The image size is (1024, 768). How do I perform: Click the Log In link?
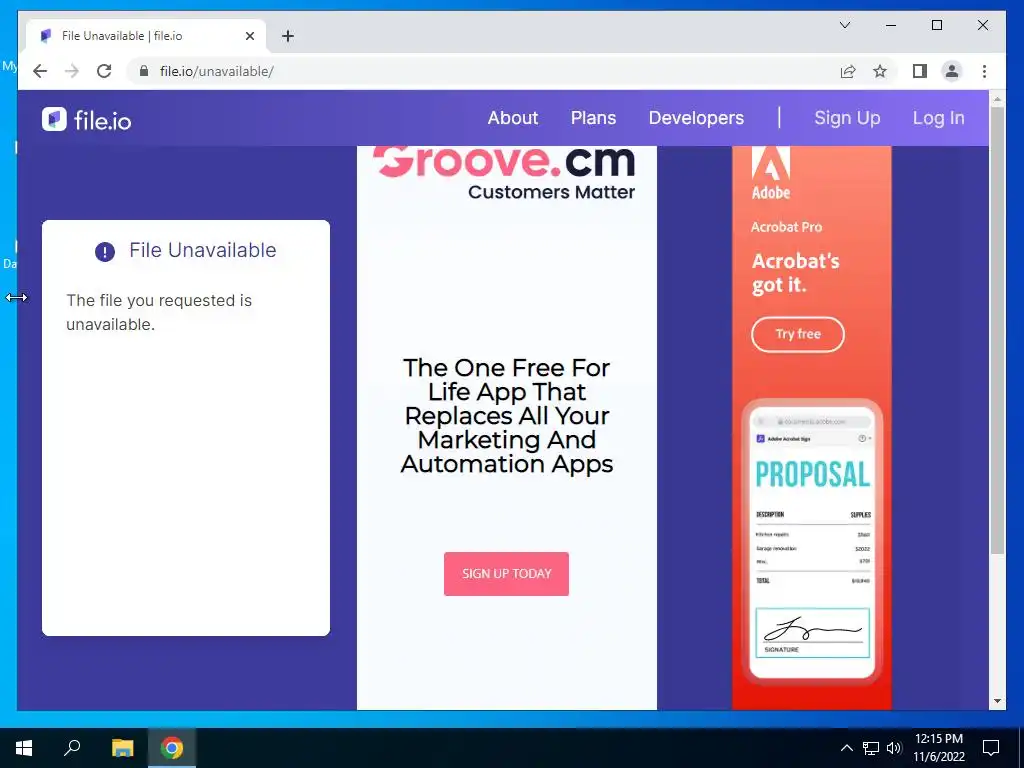[938, 118]
